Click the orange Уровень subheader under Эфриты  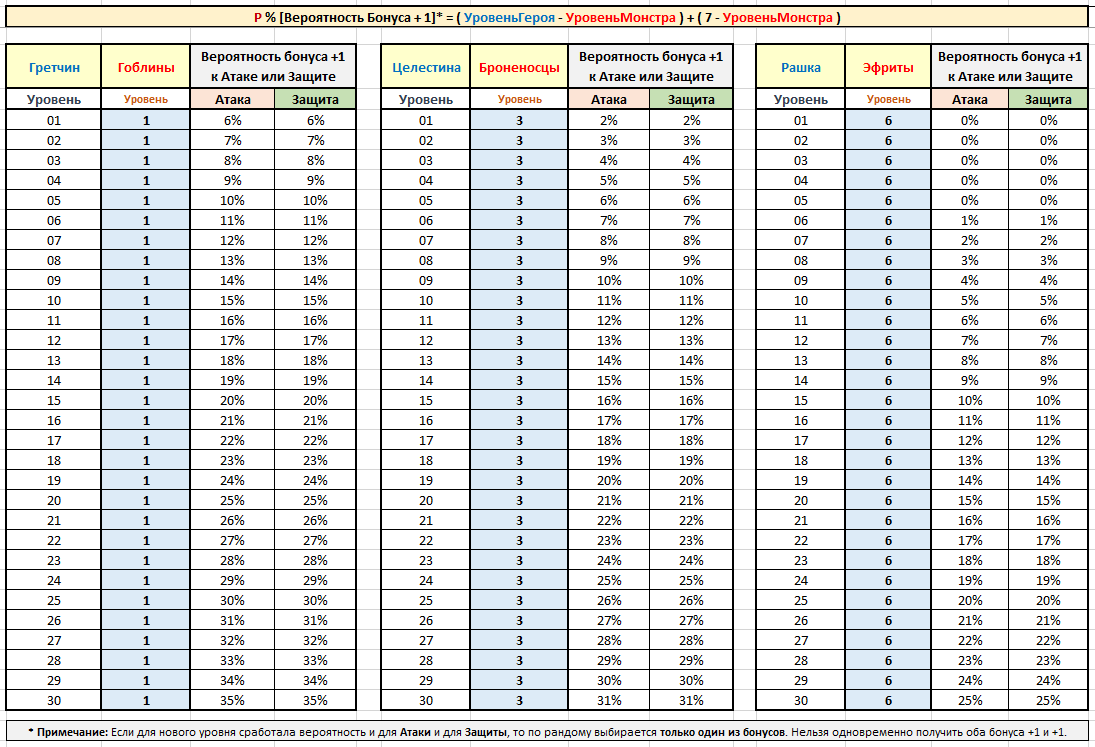tap(888, 99)
